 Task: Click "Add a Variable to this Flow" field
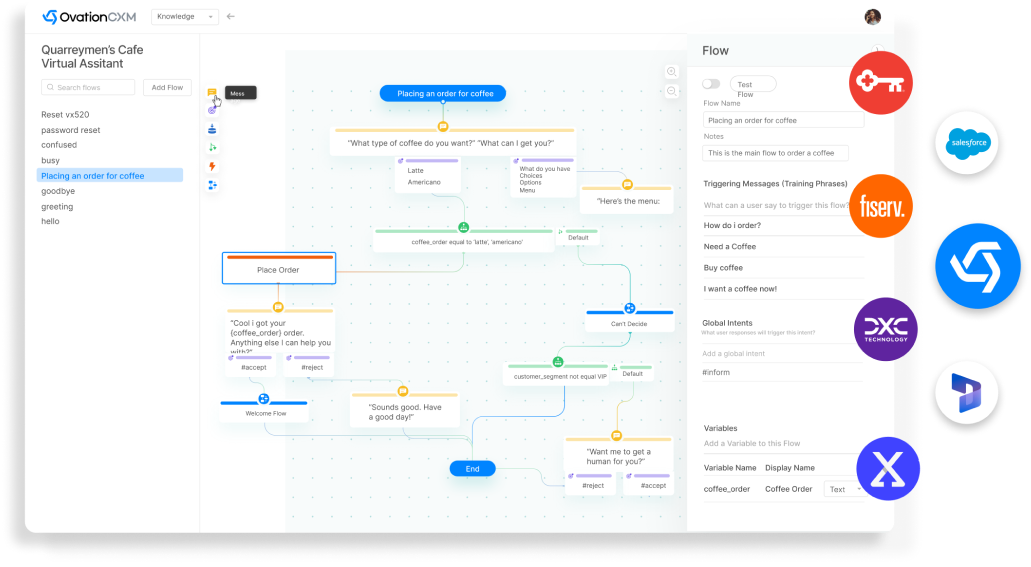(782, 443)
